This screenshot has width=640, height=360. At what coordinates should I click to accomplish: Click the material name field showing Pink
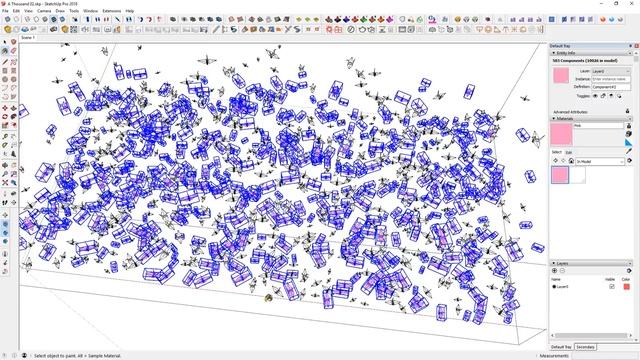598,126
